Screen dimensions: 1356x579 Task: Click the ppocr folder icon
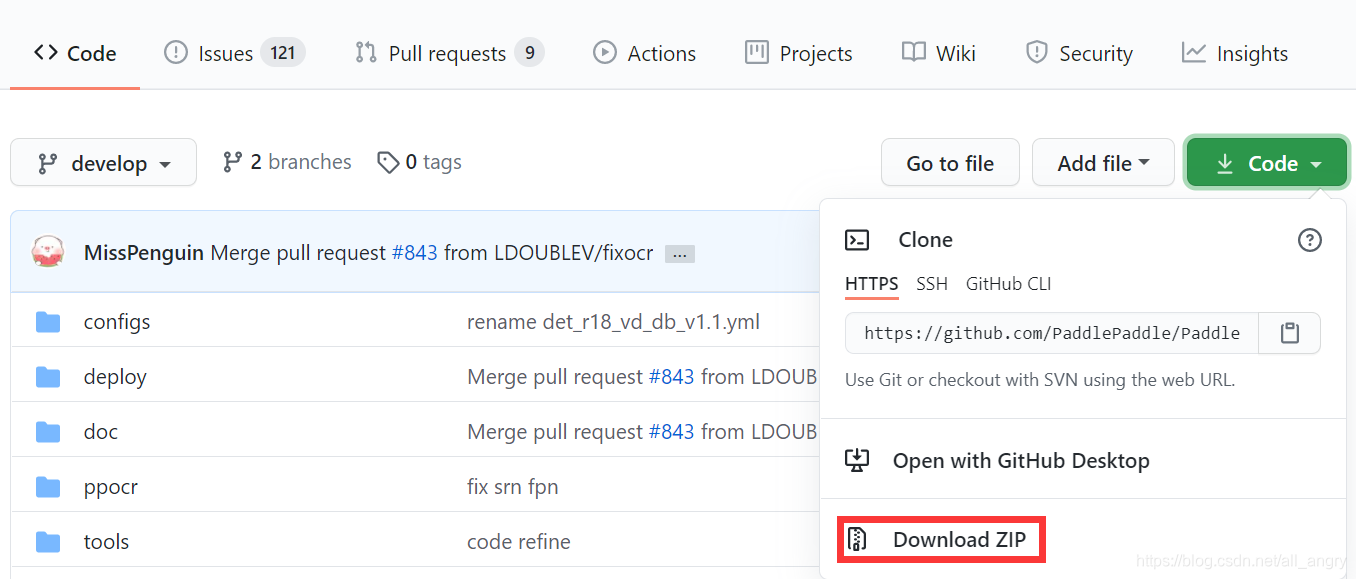click(x=48, y=487)
